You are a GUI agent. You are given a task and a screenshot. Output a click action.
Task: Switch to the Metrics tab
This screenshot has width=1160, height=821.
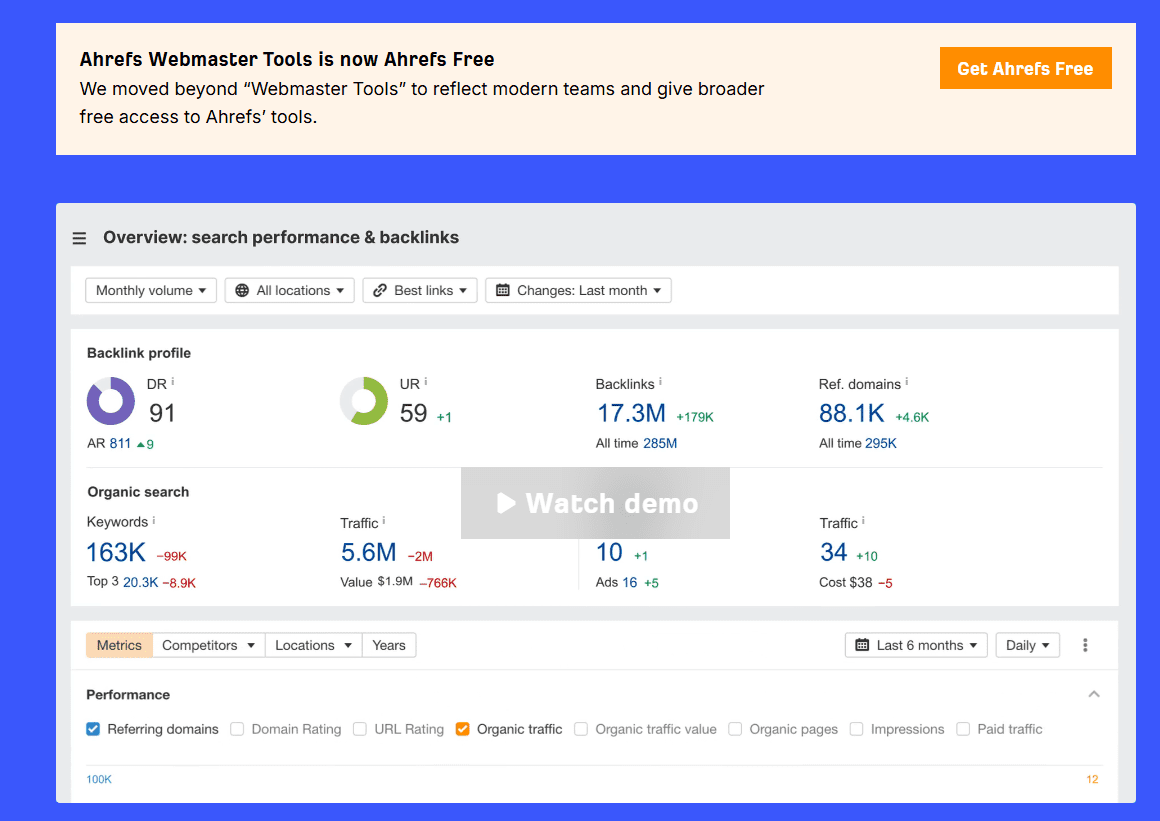click(119, 645)
